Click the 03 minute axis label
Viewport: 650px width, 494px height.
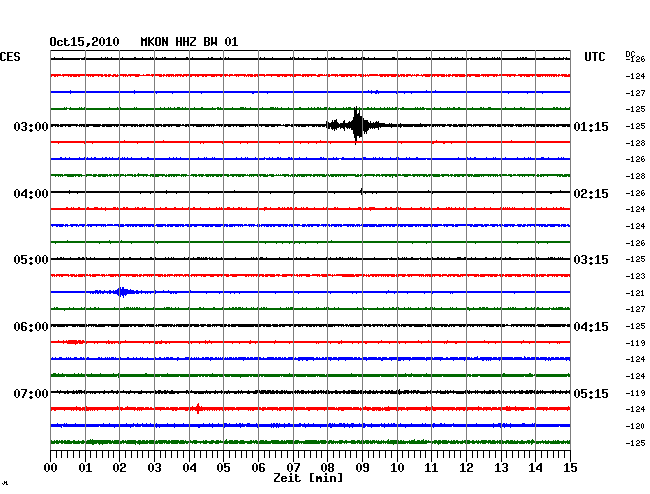coord(154,468)
